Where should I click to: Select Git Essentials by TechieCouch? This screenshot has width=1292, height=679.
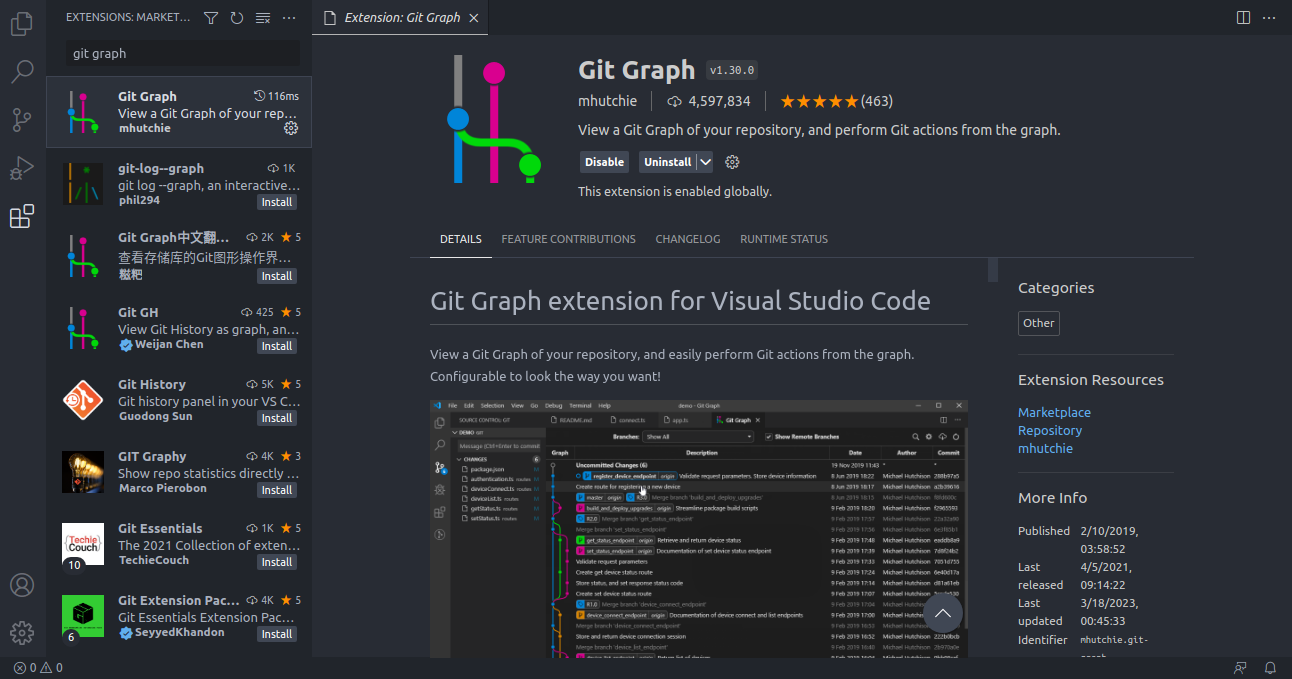(x=179, y=544)
